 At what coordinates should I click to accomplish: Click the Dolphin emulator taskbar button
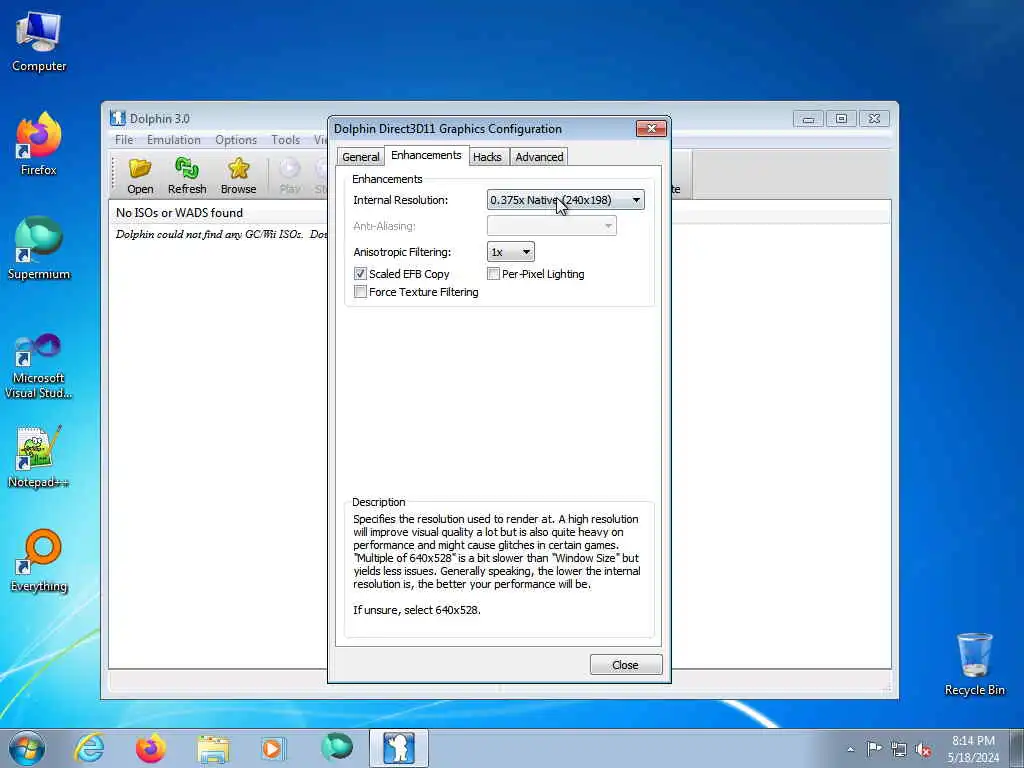399,748
